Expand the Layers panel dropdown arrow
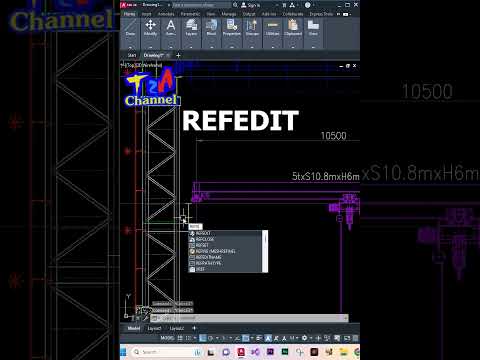Viewport: 480px width, 360px height. pyautogui.click(x=191, y=47)
